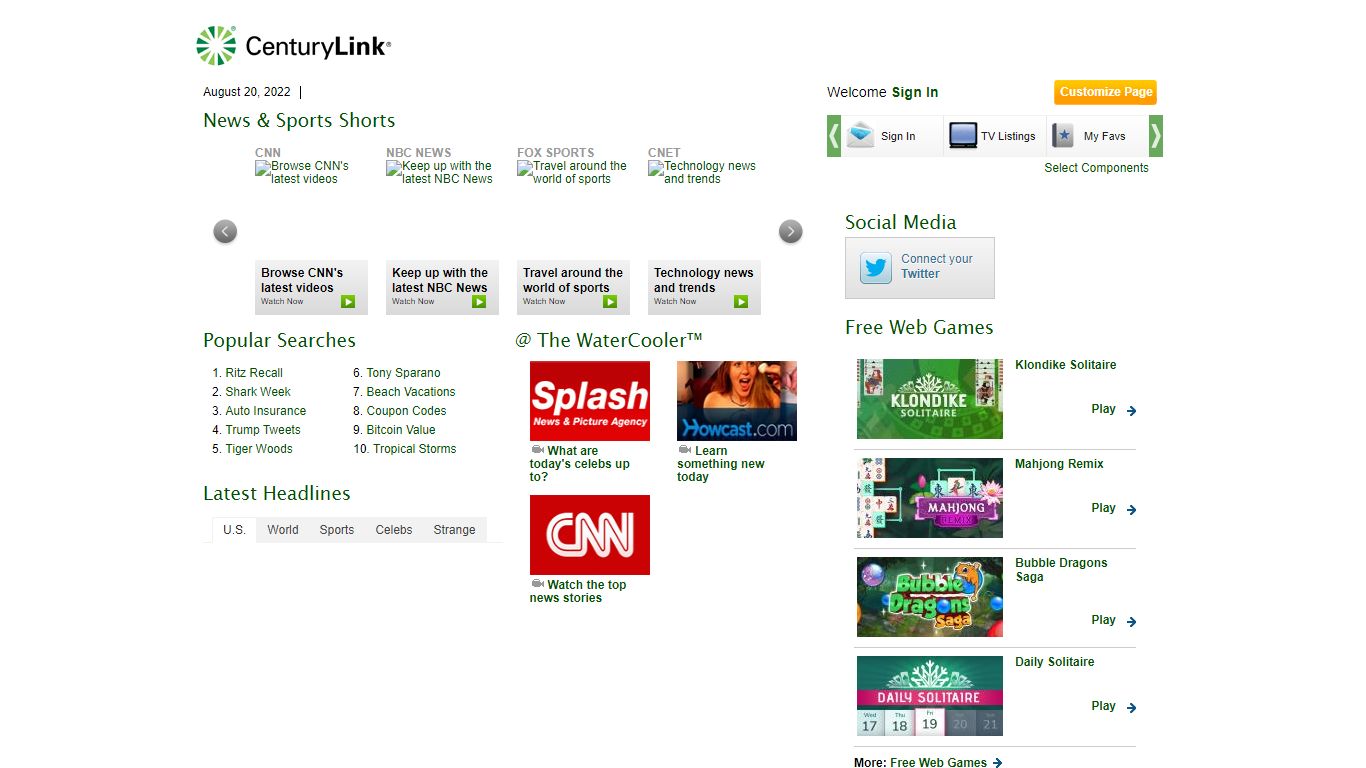Open the Howcast.com thumbnail

pos(737,401)
